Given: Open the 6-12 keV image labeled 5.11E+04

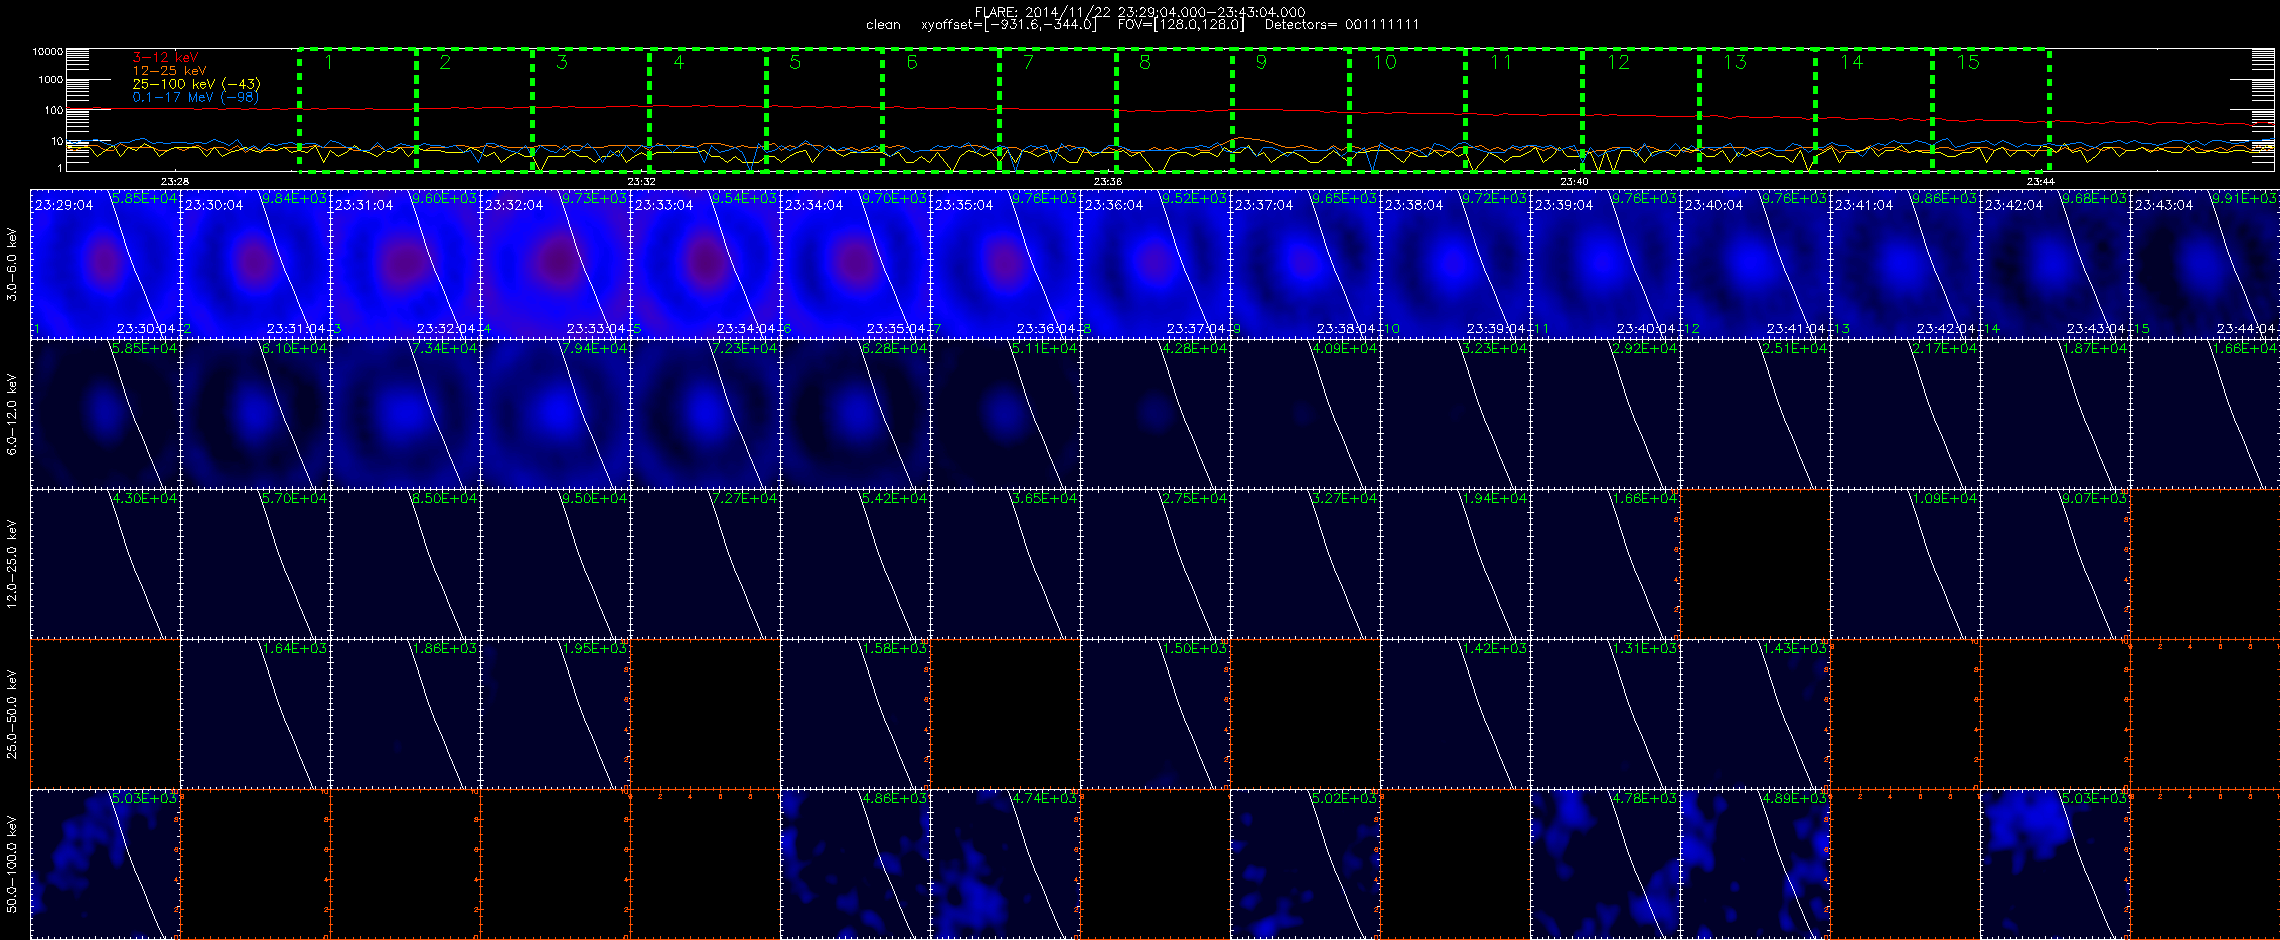Looking at the screenshot, I should pos(1005,414).
